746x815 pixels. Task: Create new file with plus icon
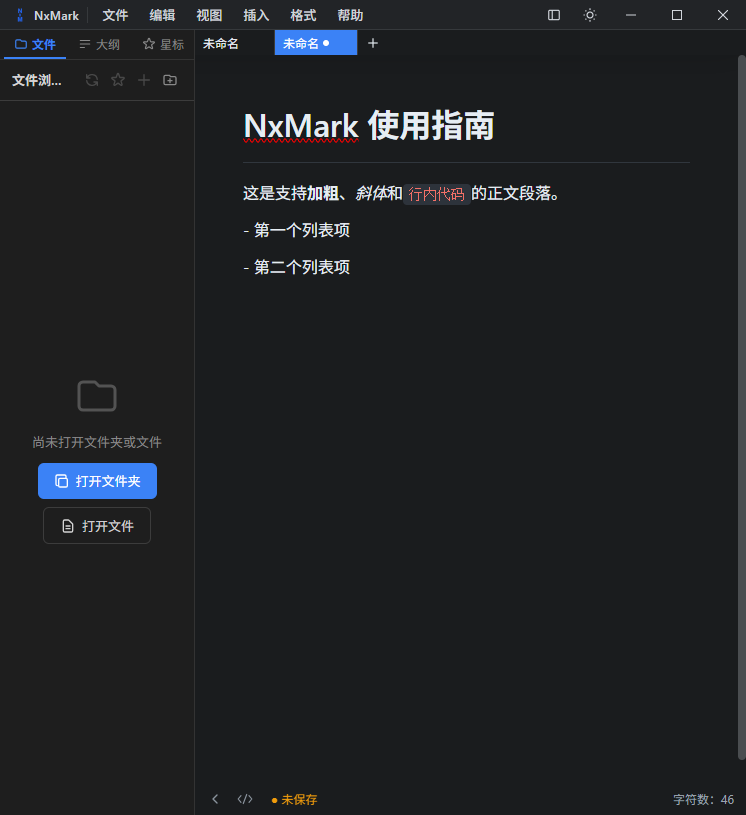pos(144,80)
